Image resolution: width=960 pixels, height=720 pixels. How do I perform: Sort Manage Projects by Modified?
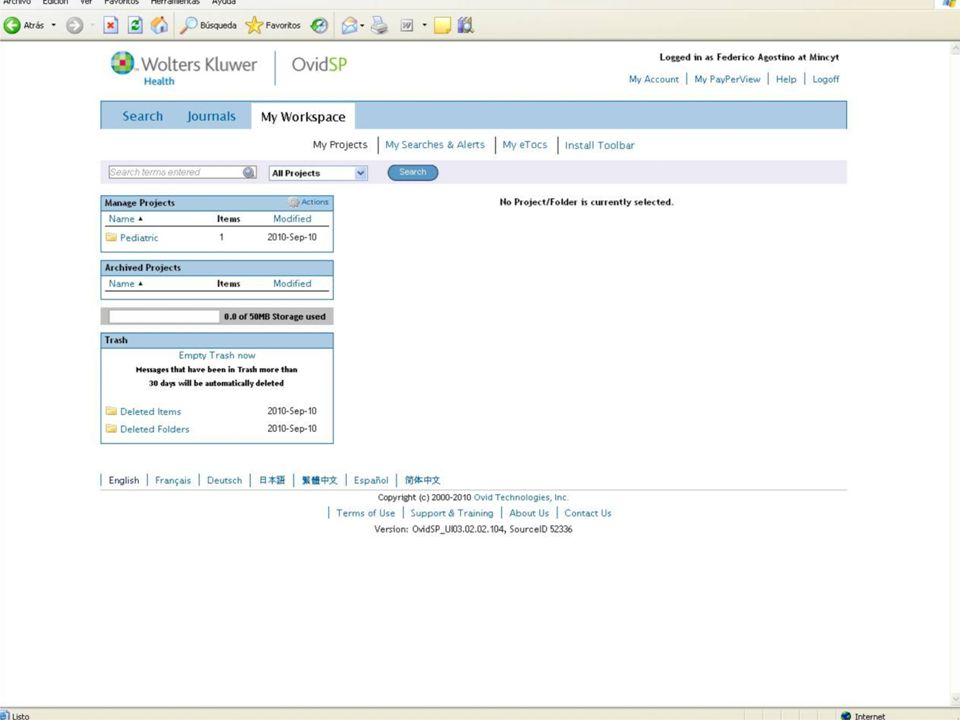[292, 219]
